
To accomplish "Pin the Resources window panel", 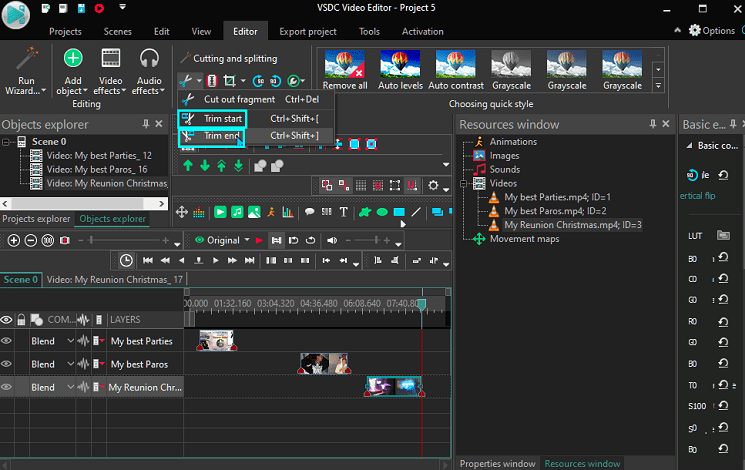I will 653,124.
